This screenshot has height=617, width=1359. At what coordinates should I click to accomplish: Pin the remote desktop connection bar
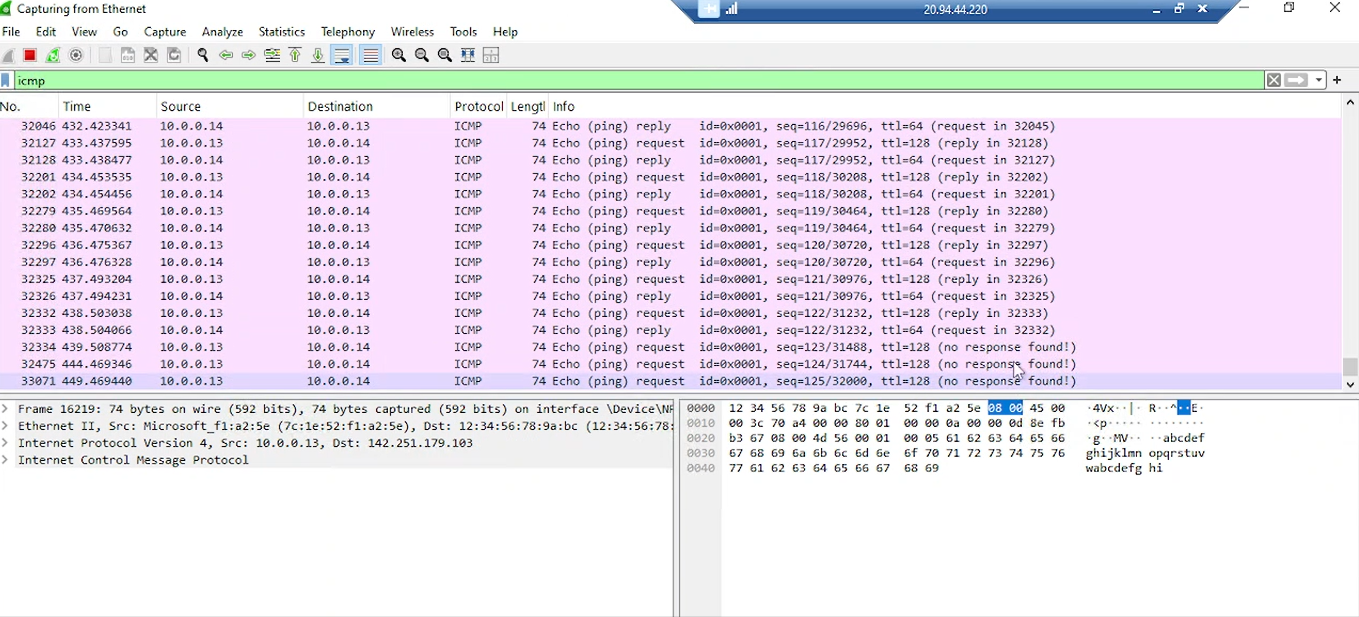[x=708, y=10]
